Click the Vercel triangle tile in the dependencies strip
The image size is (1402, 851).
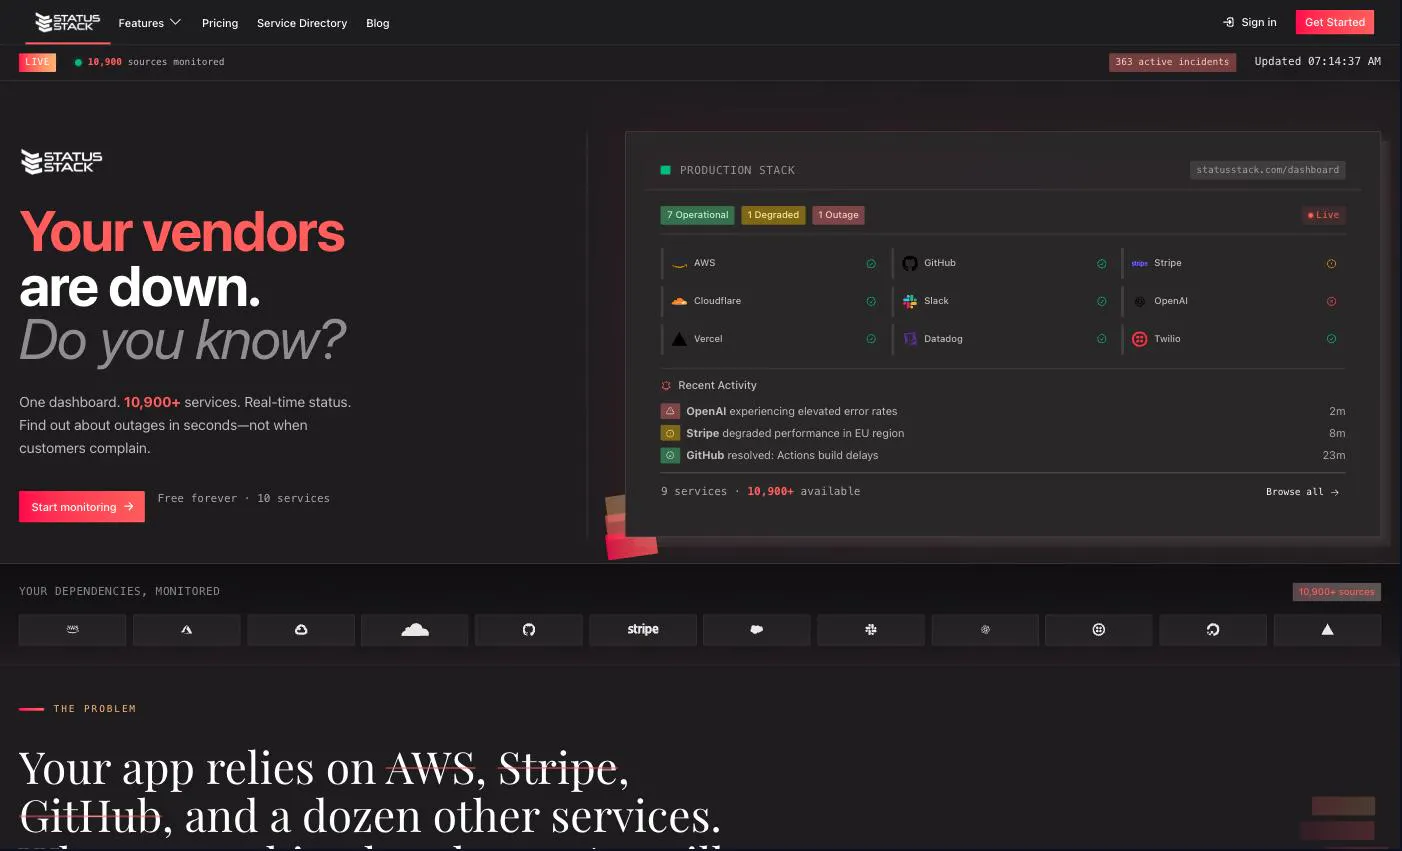(1327, 629)
